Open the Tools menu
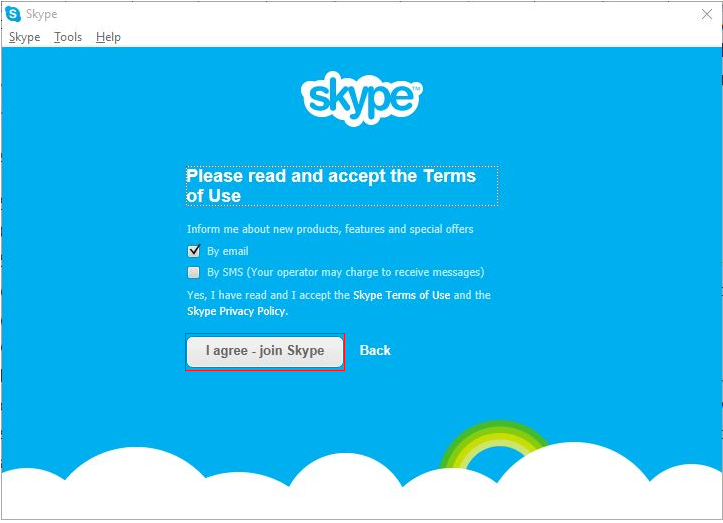The height and width of the screenshot is (523, 723). (68, 37)
